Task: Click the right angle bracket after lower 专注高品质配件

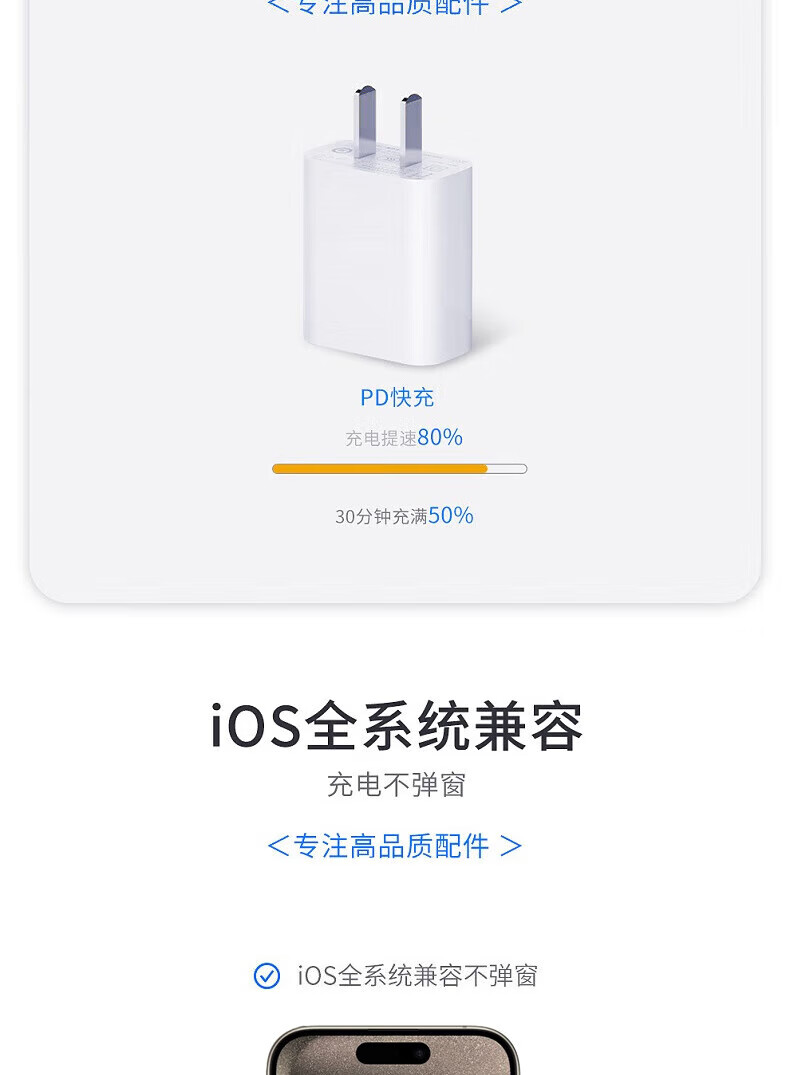Action: pos(511,847)
